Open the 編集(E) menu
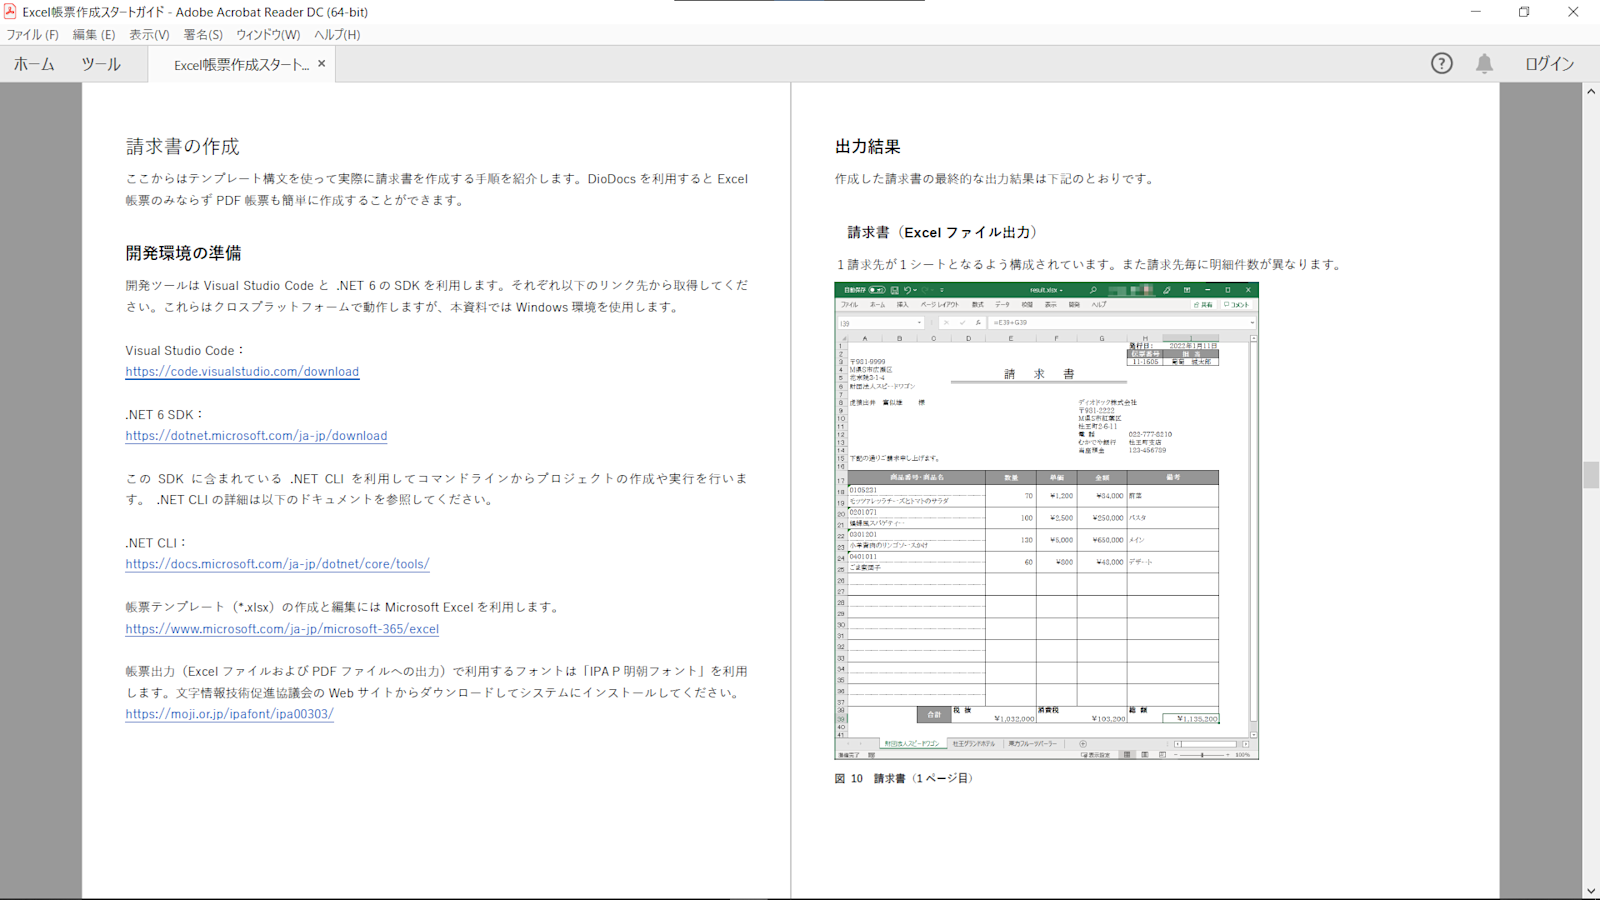The image size is (1600, 900). click(94, 34)
